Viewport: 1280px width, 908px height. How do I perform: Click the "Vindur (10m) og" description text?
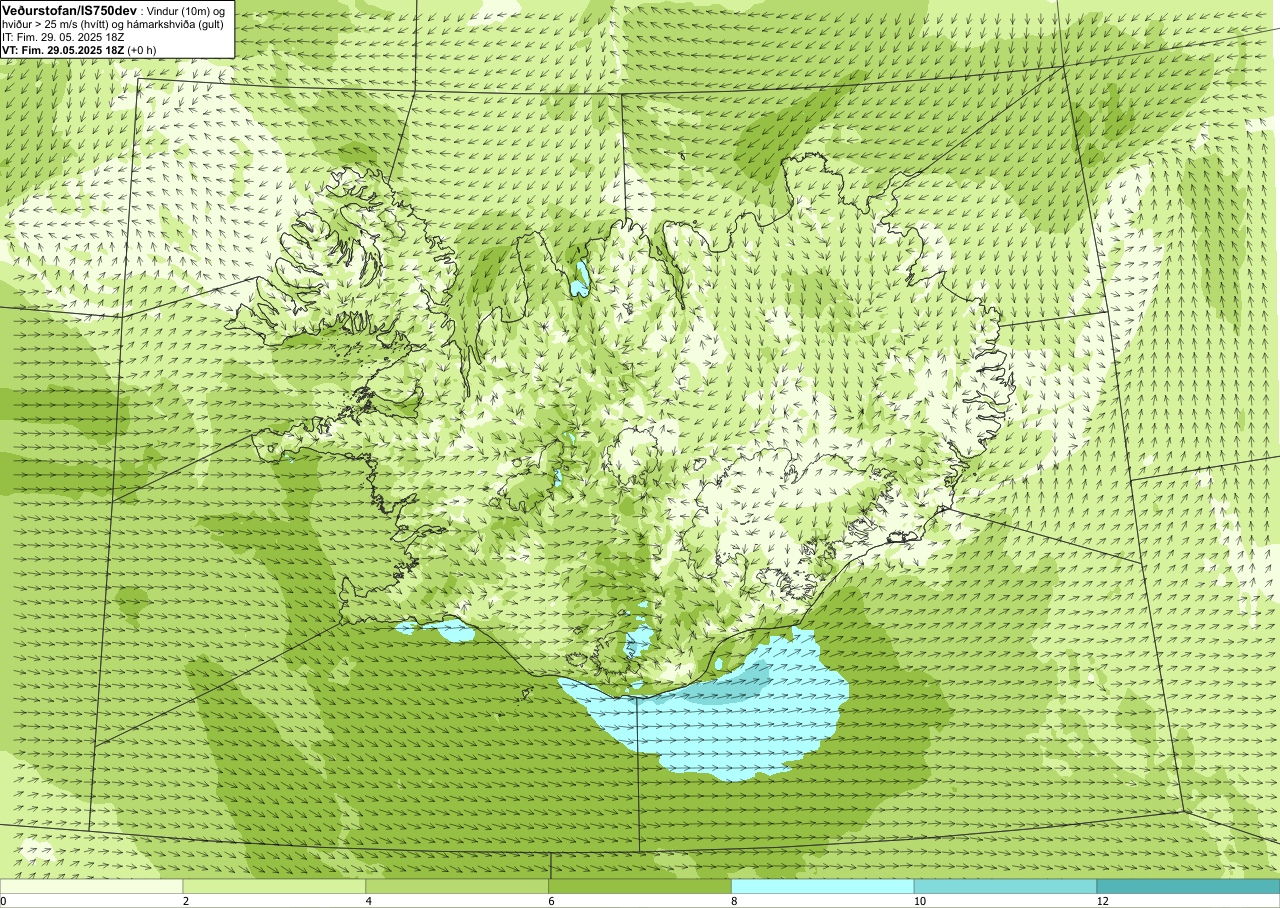coord(187,11)
